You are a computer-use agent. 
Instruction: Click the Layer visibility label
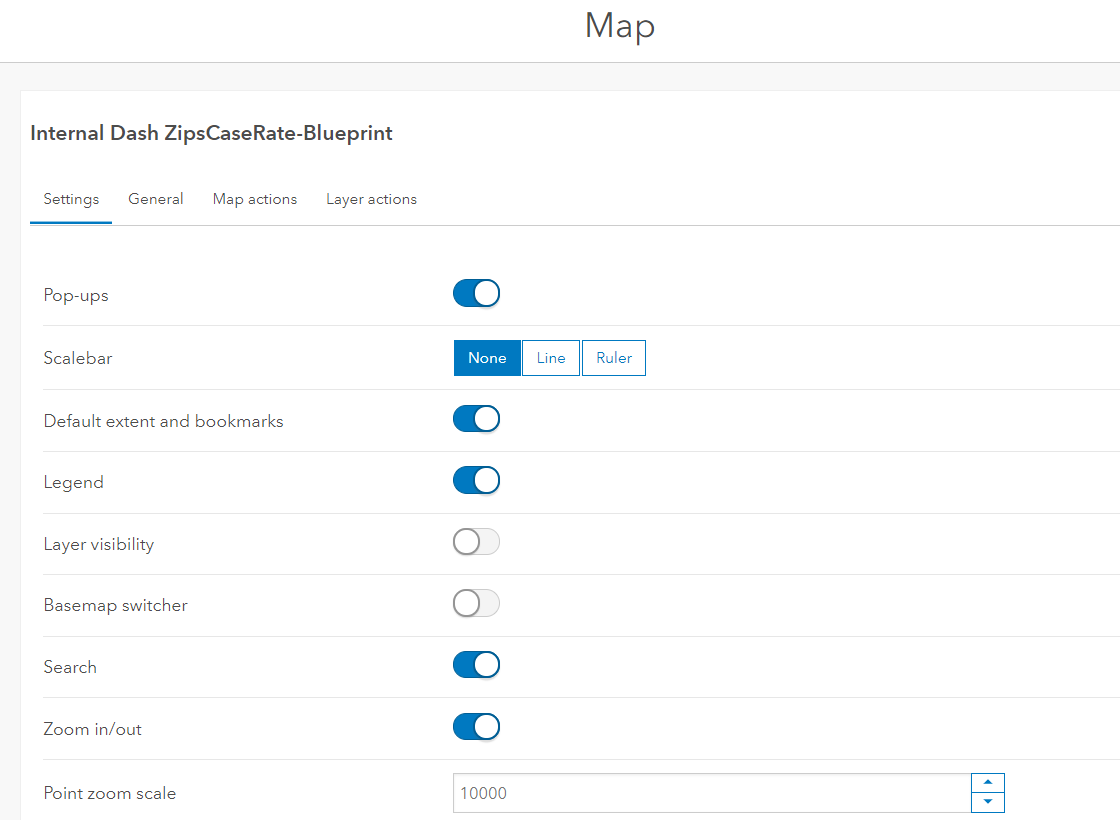99,544
